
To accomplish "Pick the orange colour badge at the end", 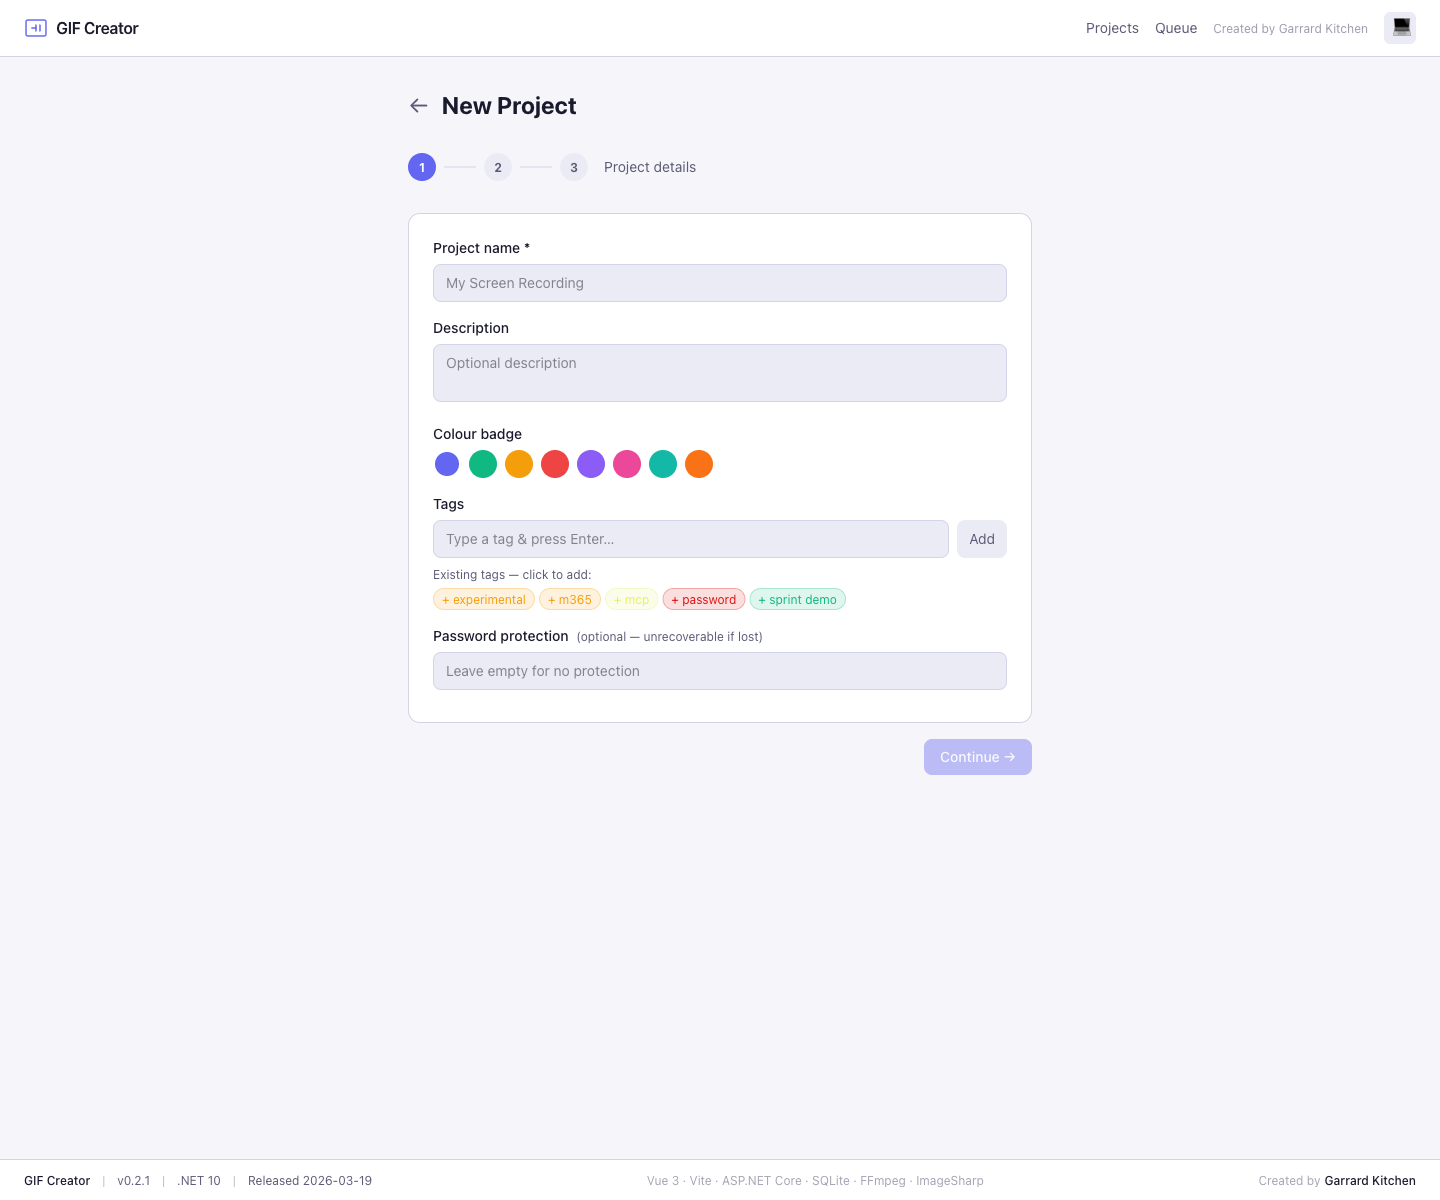I will 699,464.
